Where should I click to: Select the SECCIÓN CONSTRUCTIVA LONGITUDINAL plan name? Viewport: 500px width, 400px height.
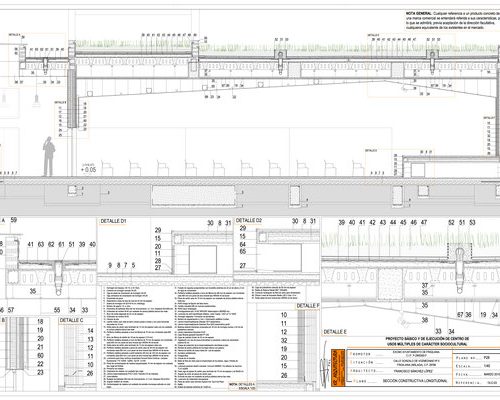point(415,380)
